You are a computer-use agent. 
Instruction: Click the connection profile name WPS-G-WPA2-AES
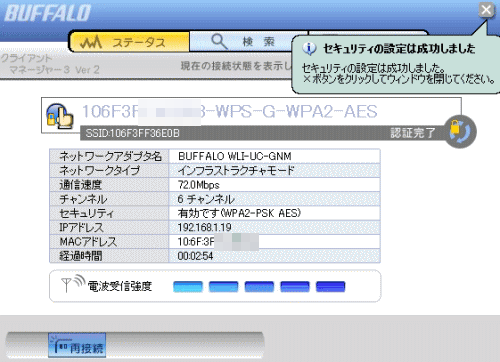tap(230, 111)
